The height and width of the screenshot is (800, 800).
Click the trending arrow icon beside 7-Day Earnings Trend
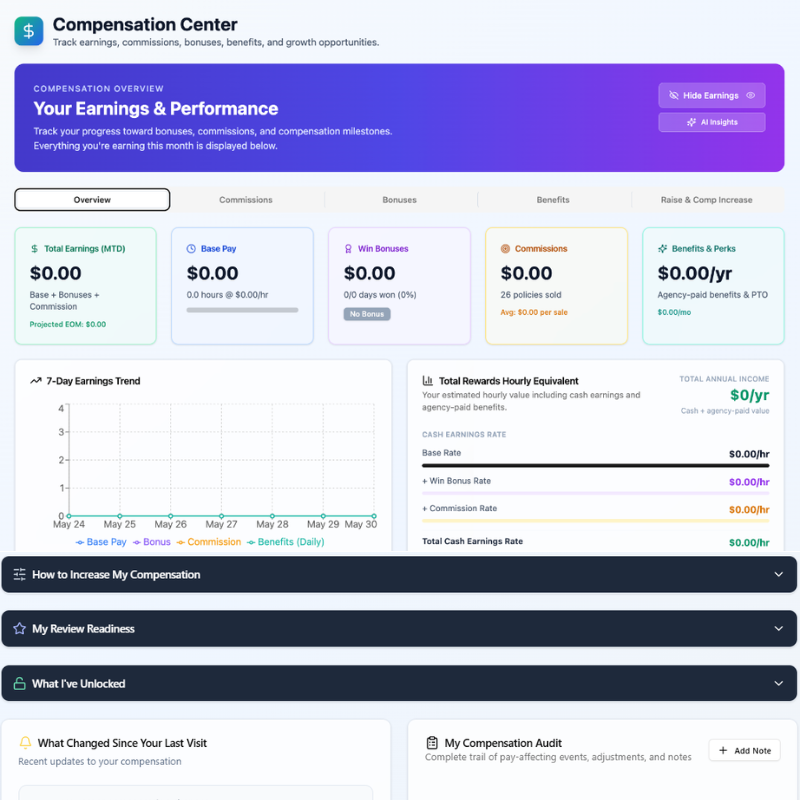(x=36, y=381)
